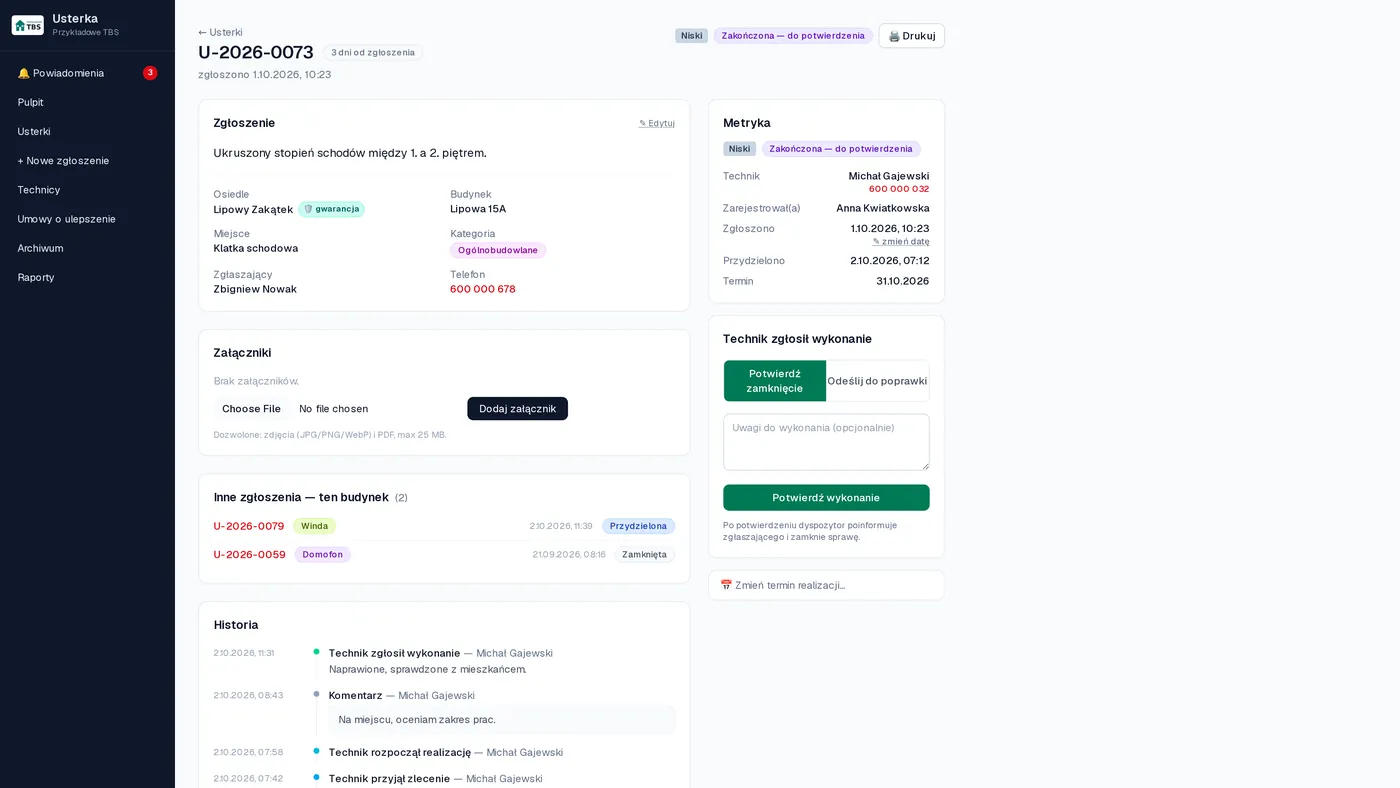Choose a file for attachment upload
Image resolution: width=1400 pixels, height=788 pixels.
coord(251,409)
